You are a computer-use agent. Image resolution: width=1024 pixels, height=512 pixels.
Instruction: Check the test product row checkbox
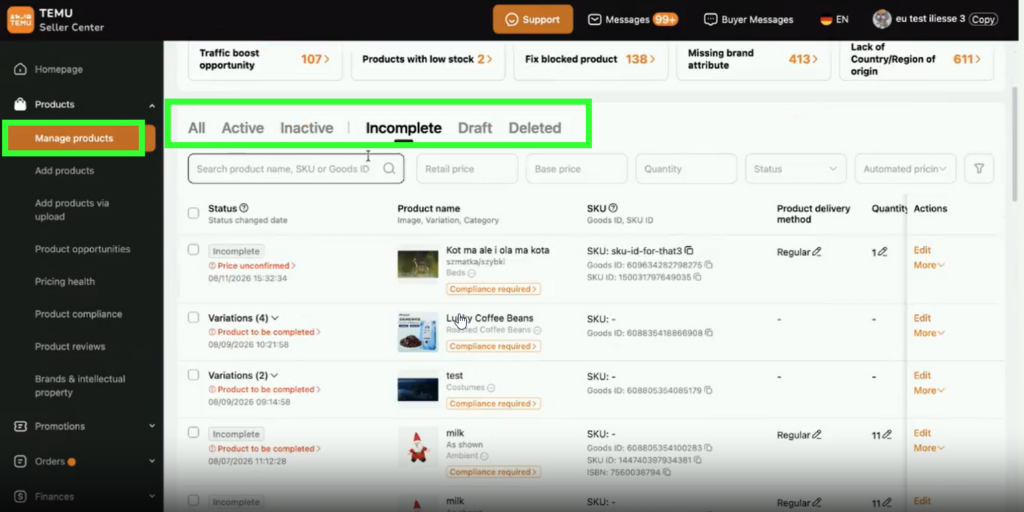(x=193, y=375)
